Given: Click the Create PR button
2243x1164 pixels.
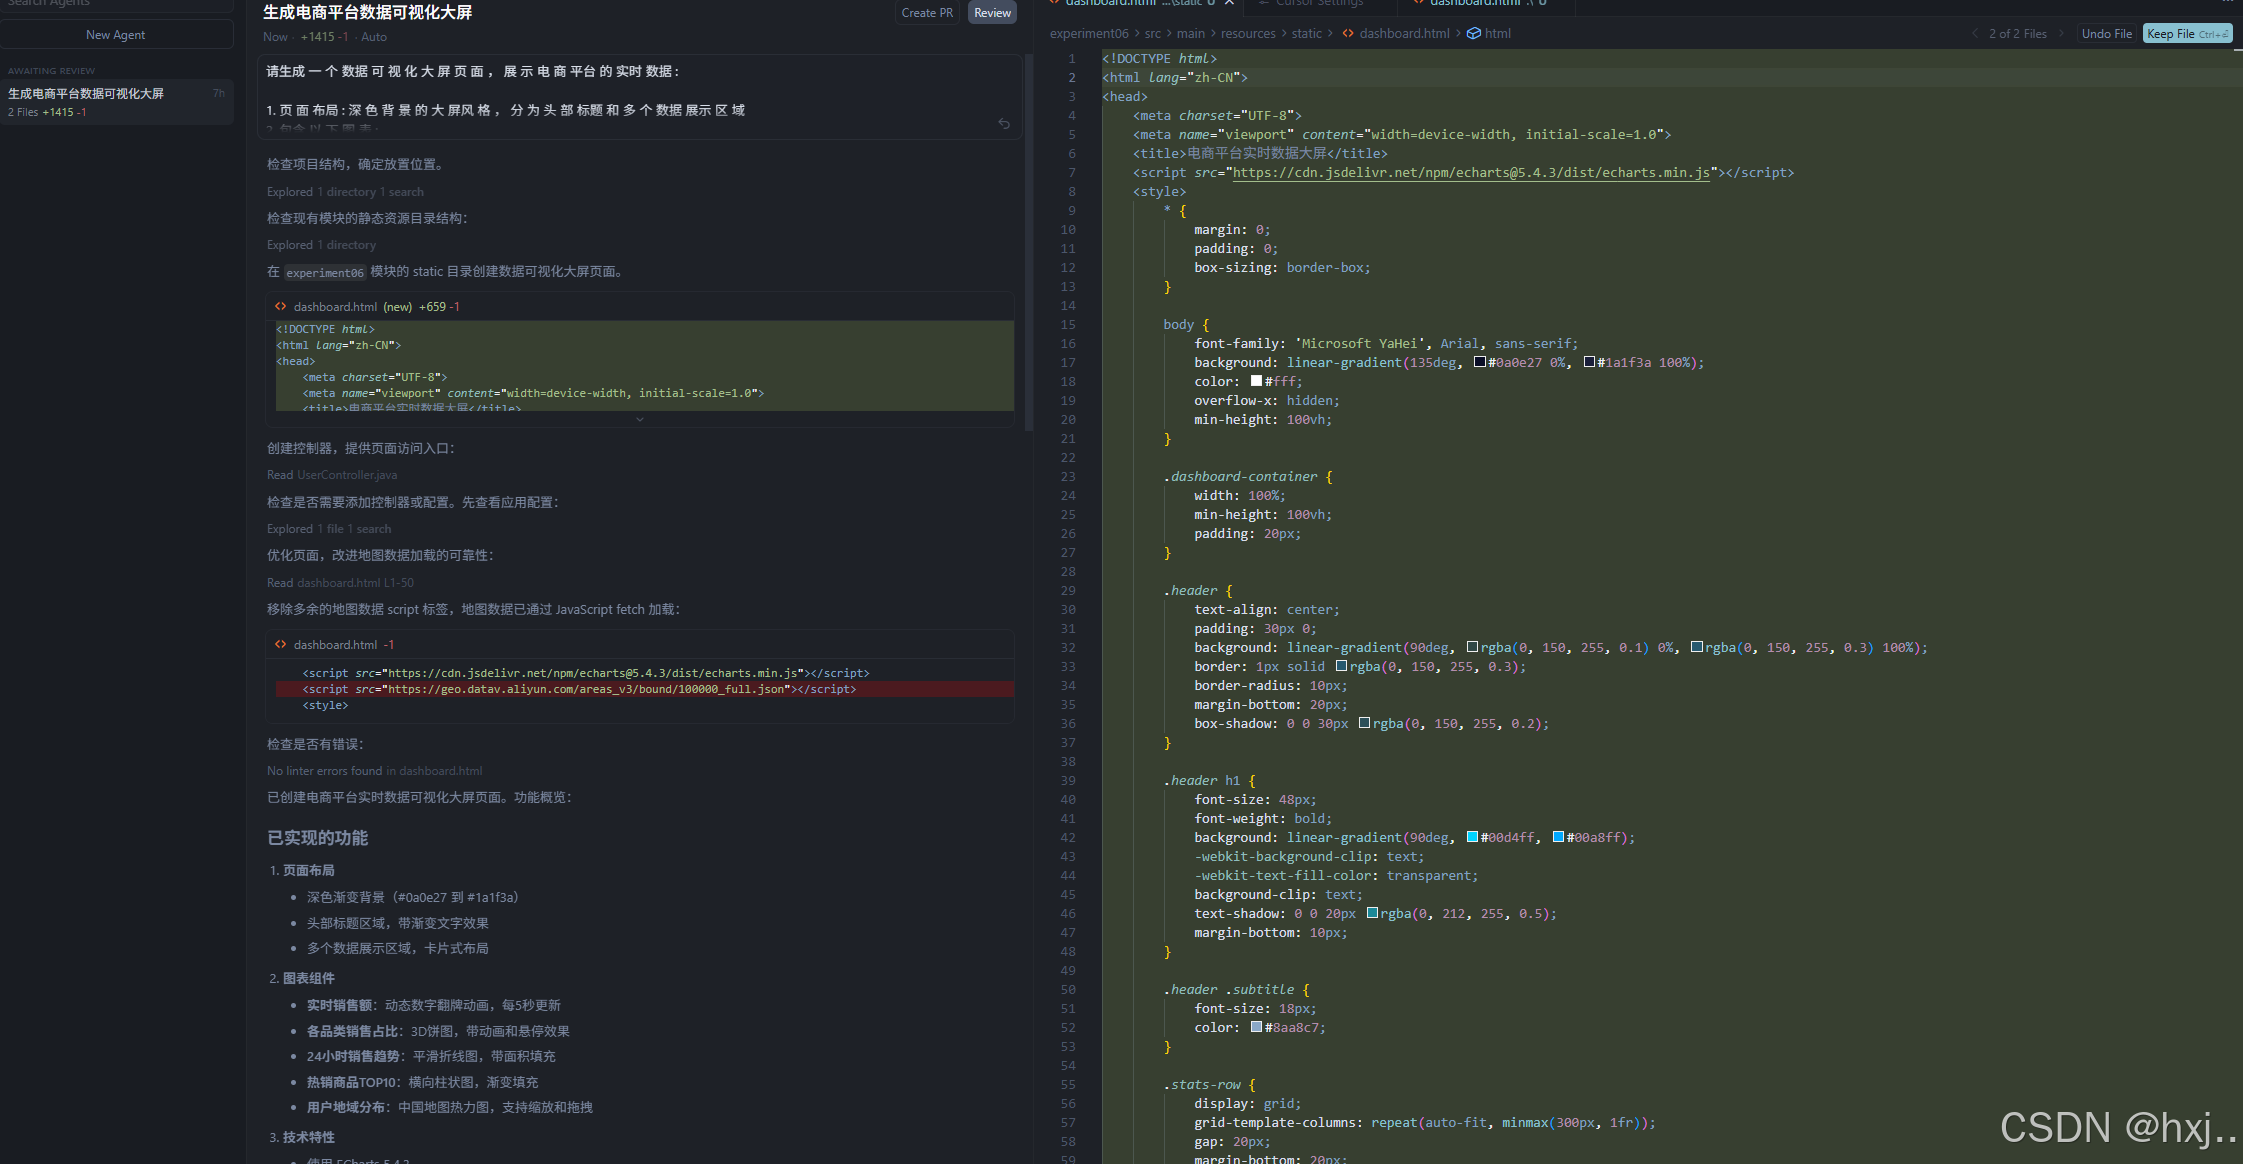Looking at the screenshot, I should click(926, 13).
